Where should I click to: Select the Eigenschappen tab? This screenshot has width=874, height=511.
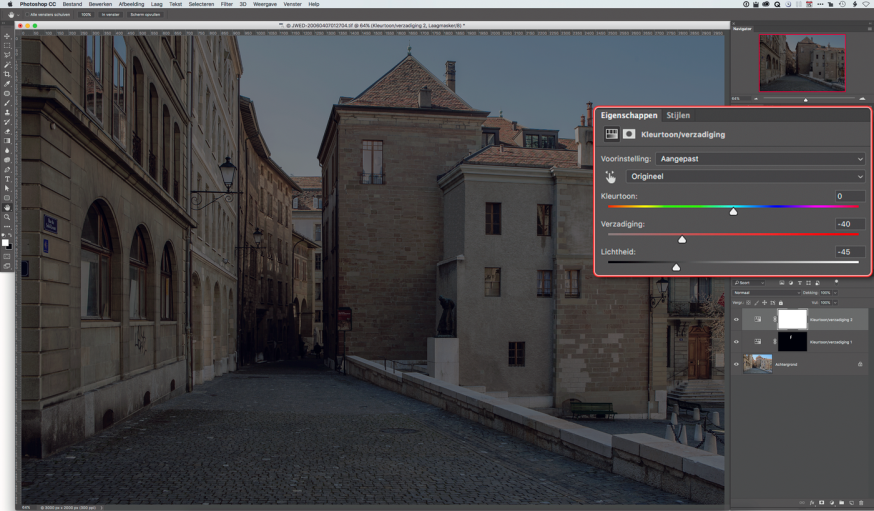click(x=629, y=115)
